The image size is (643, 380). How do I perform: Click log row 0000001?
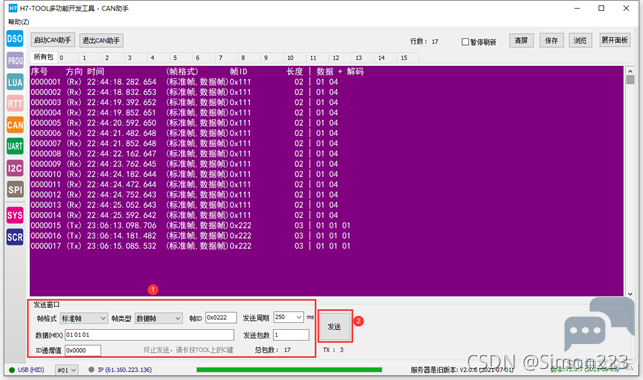click(185, 82)
